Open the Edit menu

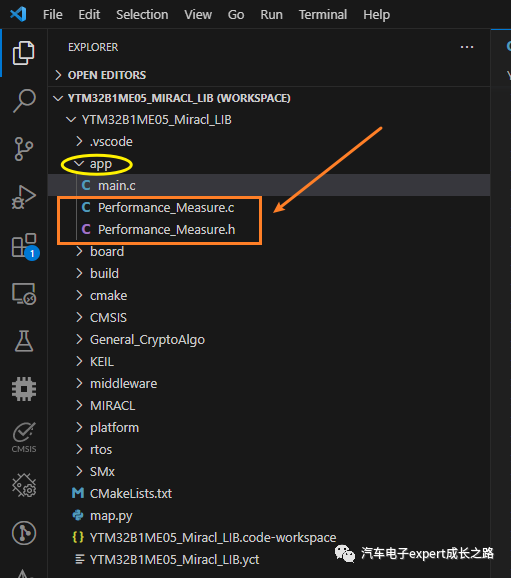(89, 15)
